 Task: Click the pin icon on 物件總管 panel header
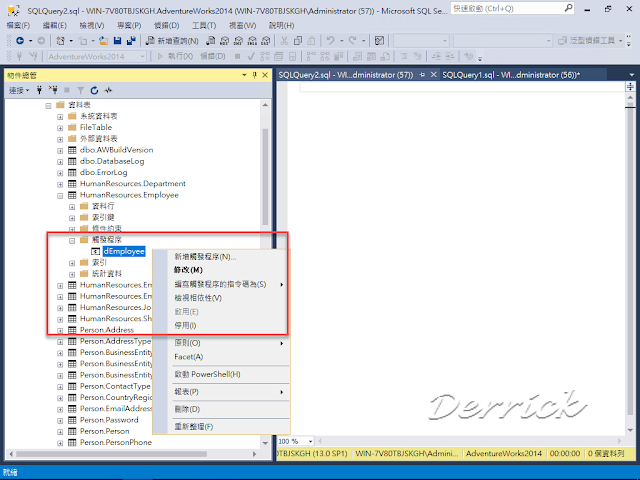tap(254, 75)
